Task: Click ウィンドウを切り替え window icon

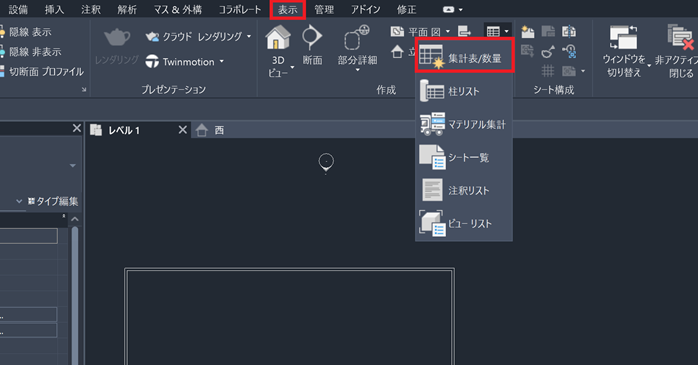Action: pyautogui.click(x=624, y=37)
